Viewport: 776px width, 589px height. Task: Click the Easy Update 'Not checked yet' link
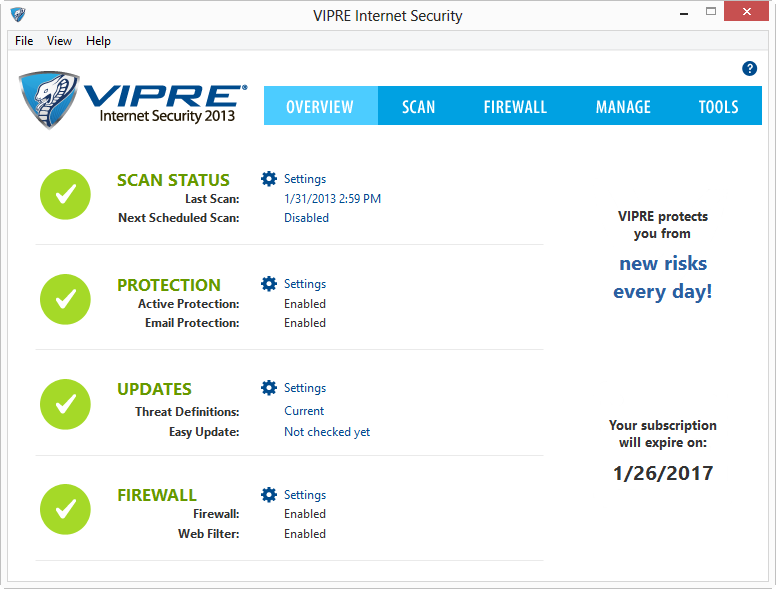(327, 432)
